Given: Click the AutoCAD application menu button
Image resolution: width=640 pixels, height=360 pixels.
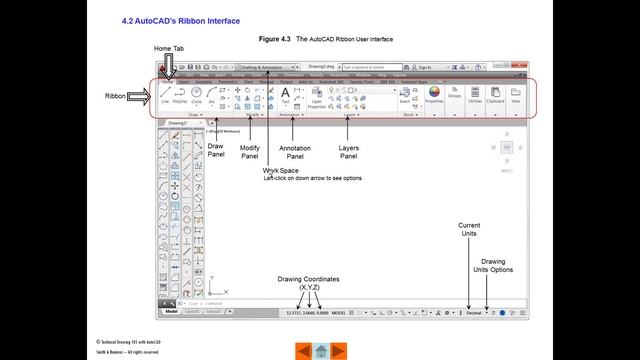Looking at the screenshot, I should click(162, 68).
